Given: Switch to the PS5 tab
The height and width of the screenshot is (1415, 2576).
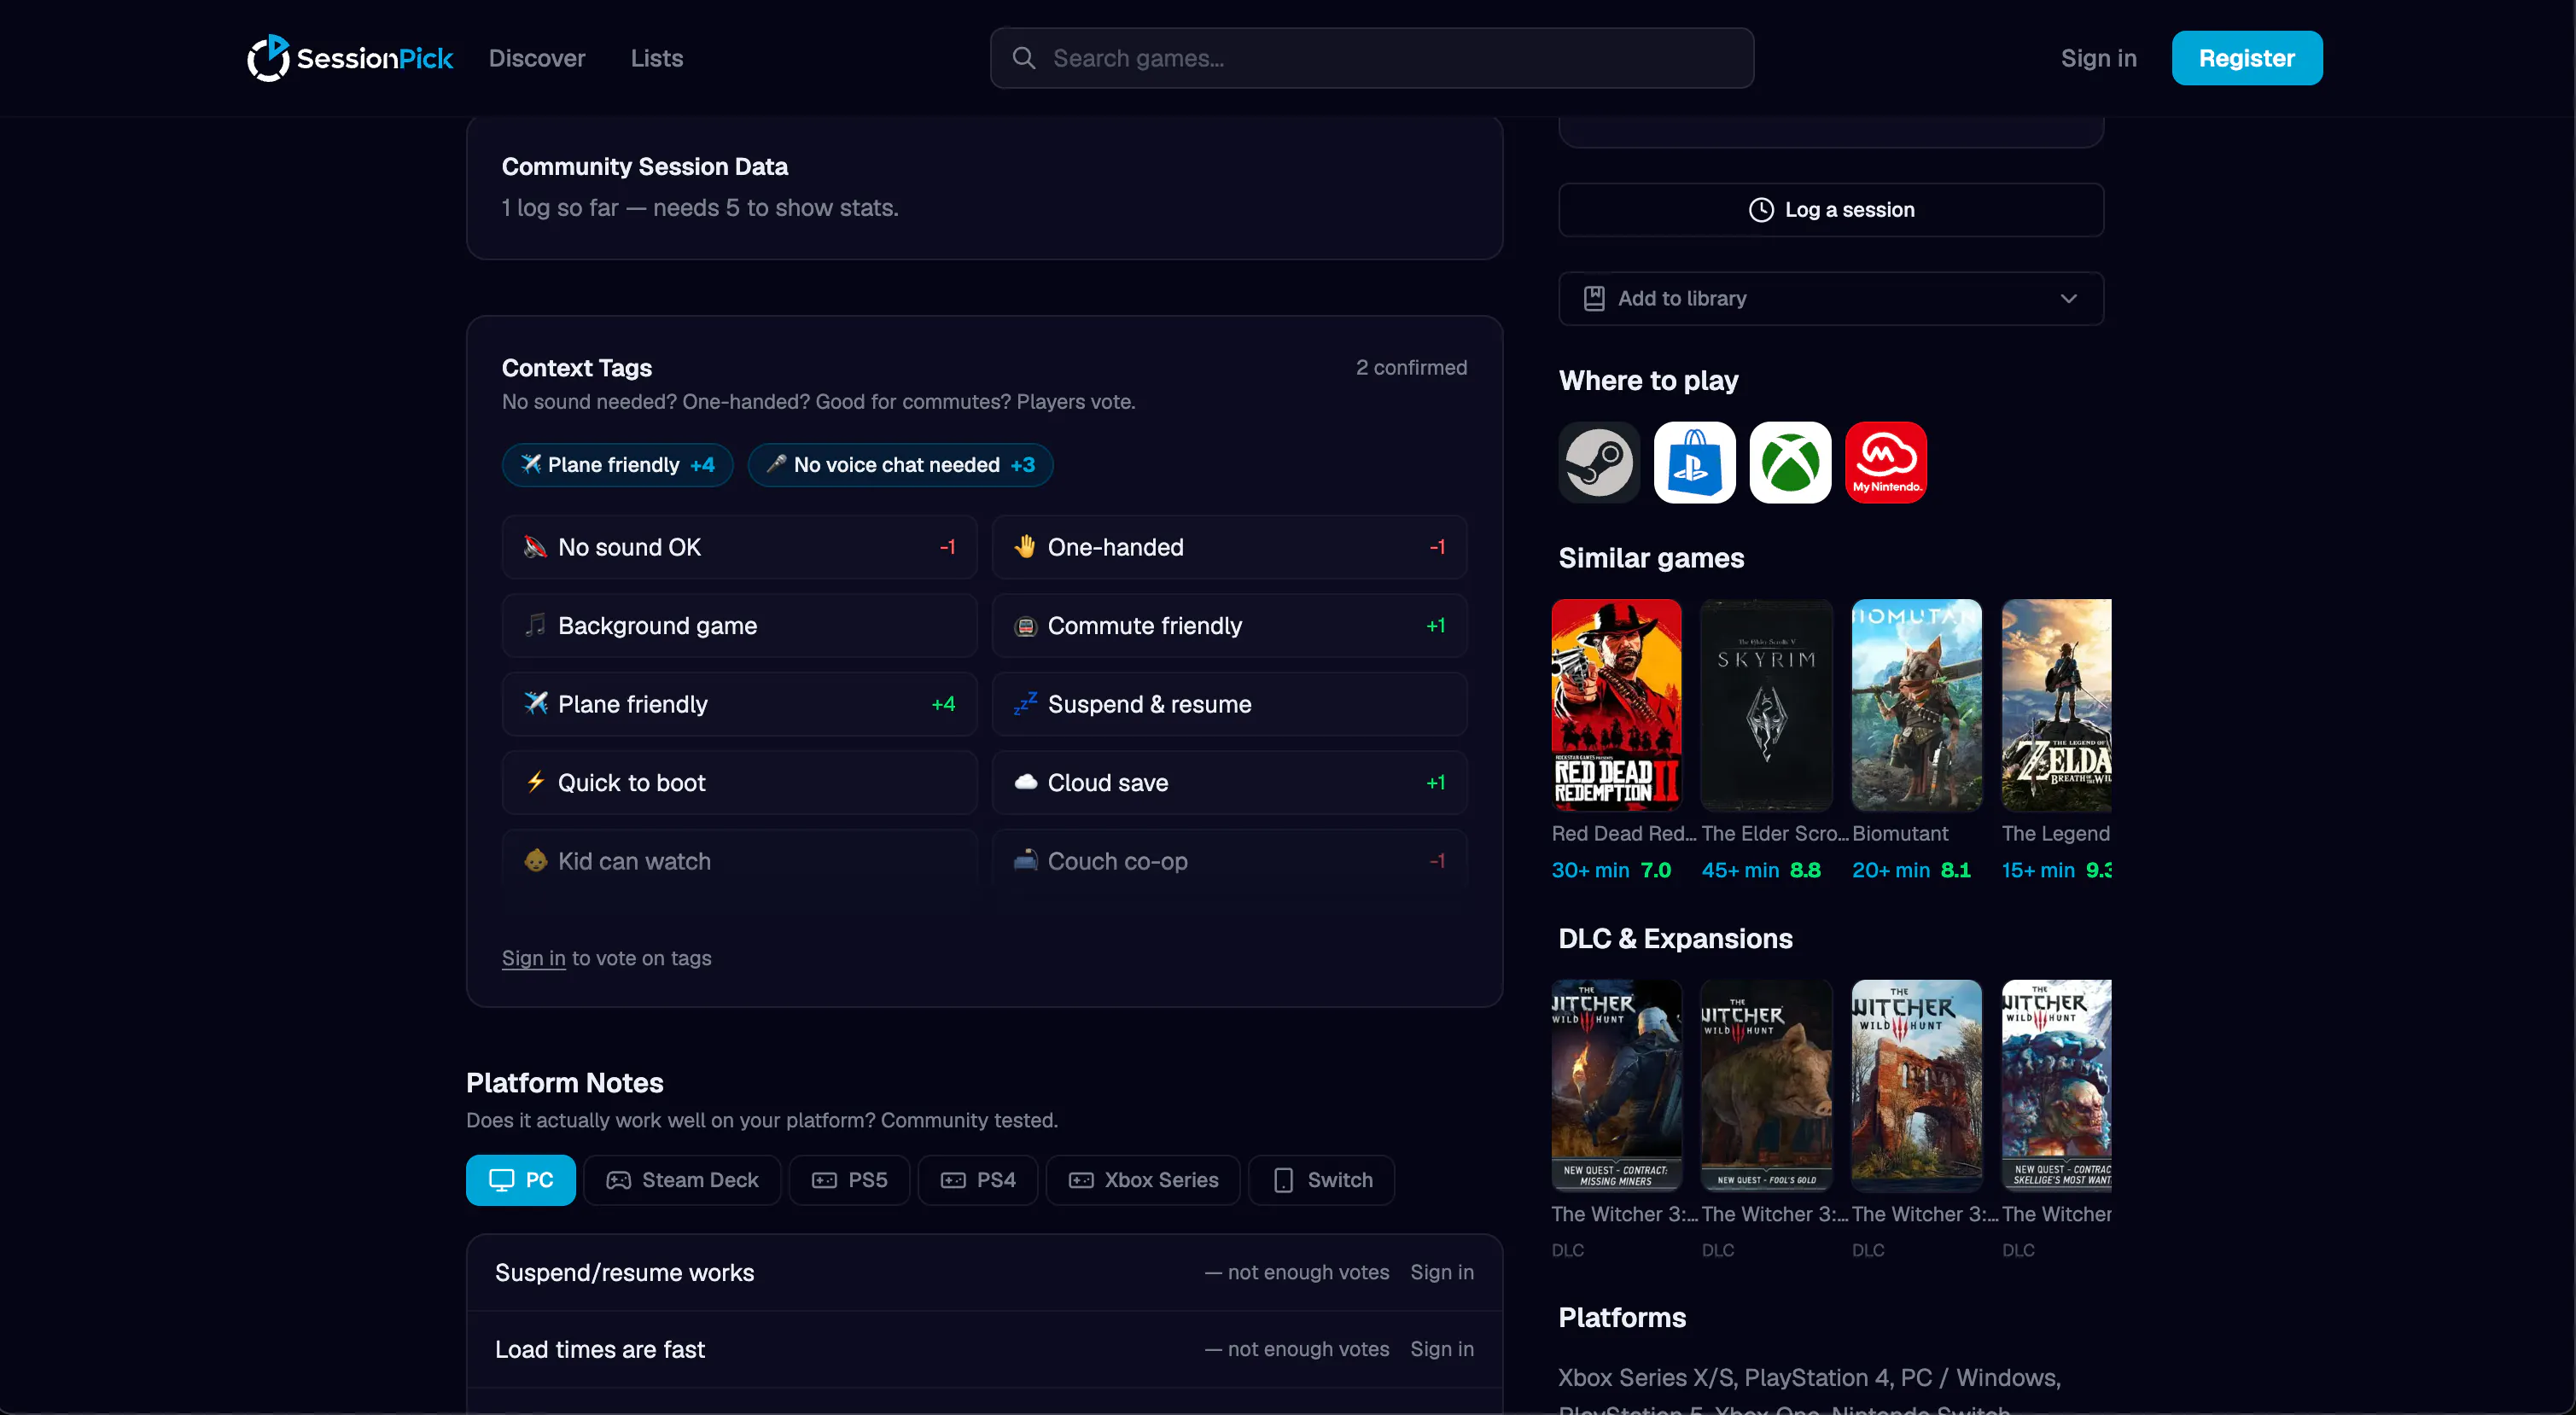Looking at the screenshot, I should coord(849,1180).
